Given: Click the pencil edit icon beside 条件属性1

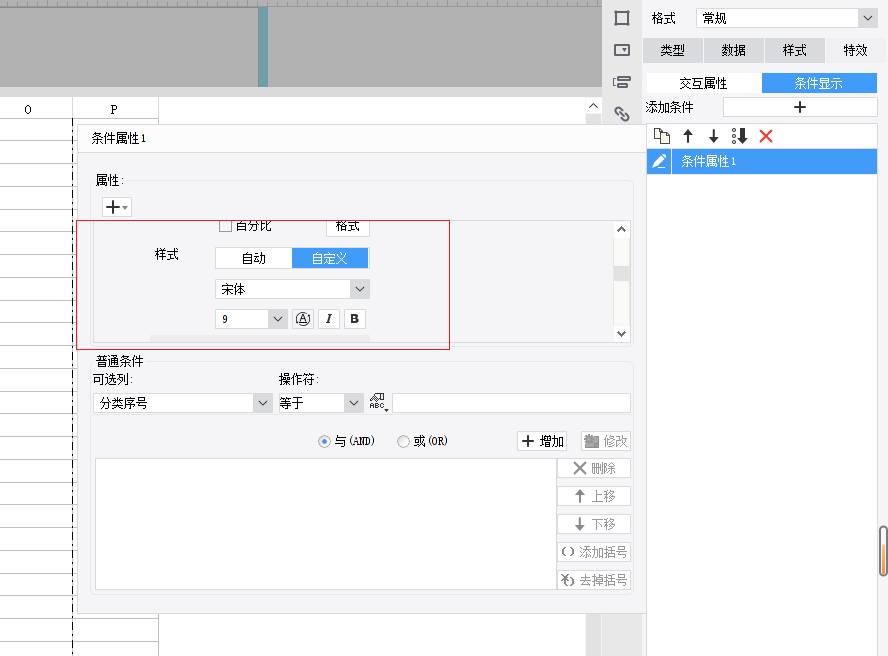Looking at the screenshot, I should point(659,161).
